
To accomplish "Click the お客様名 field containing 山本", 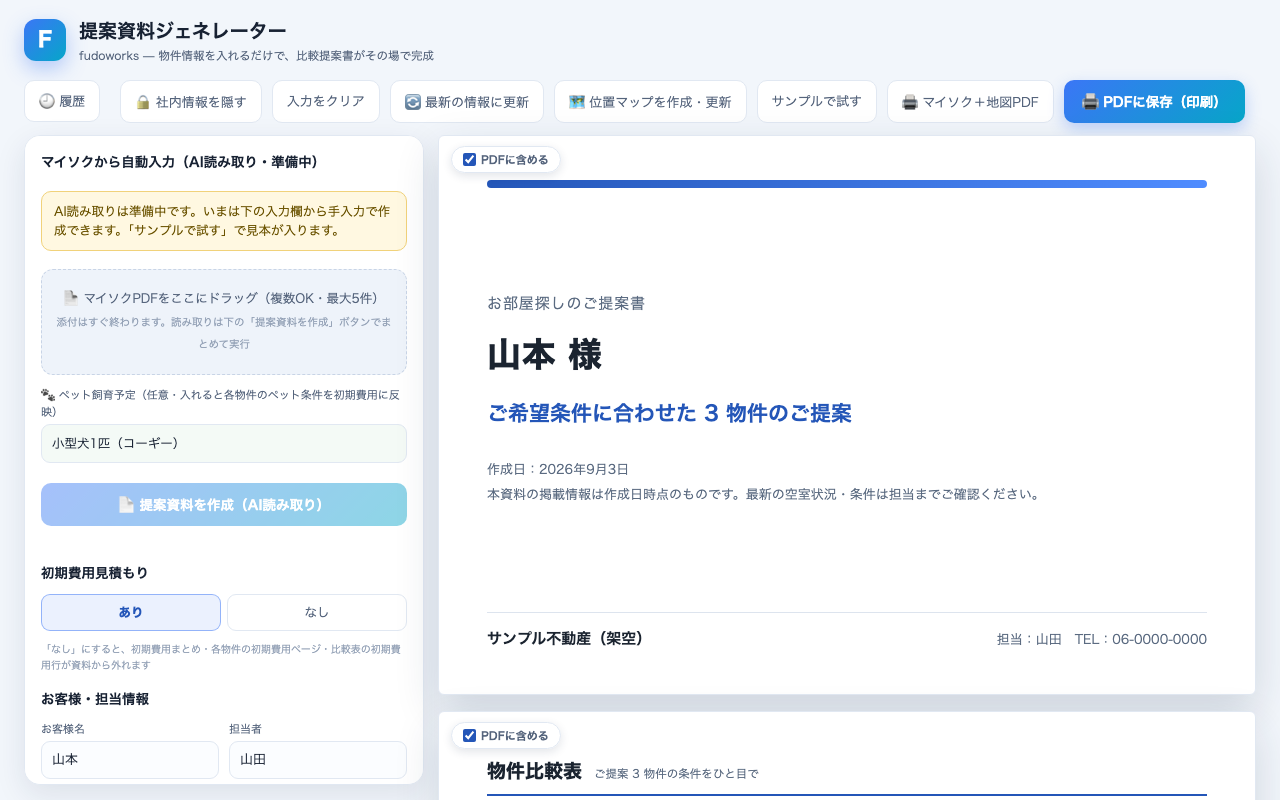I will (x=130, y=760).
